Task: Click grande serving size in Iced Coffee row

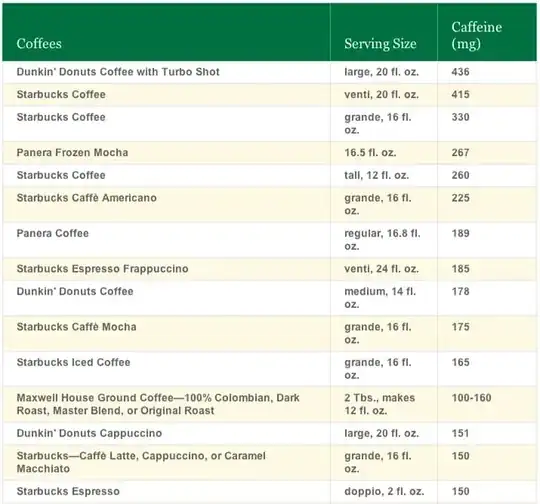Action: [x=378, y=369]
